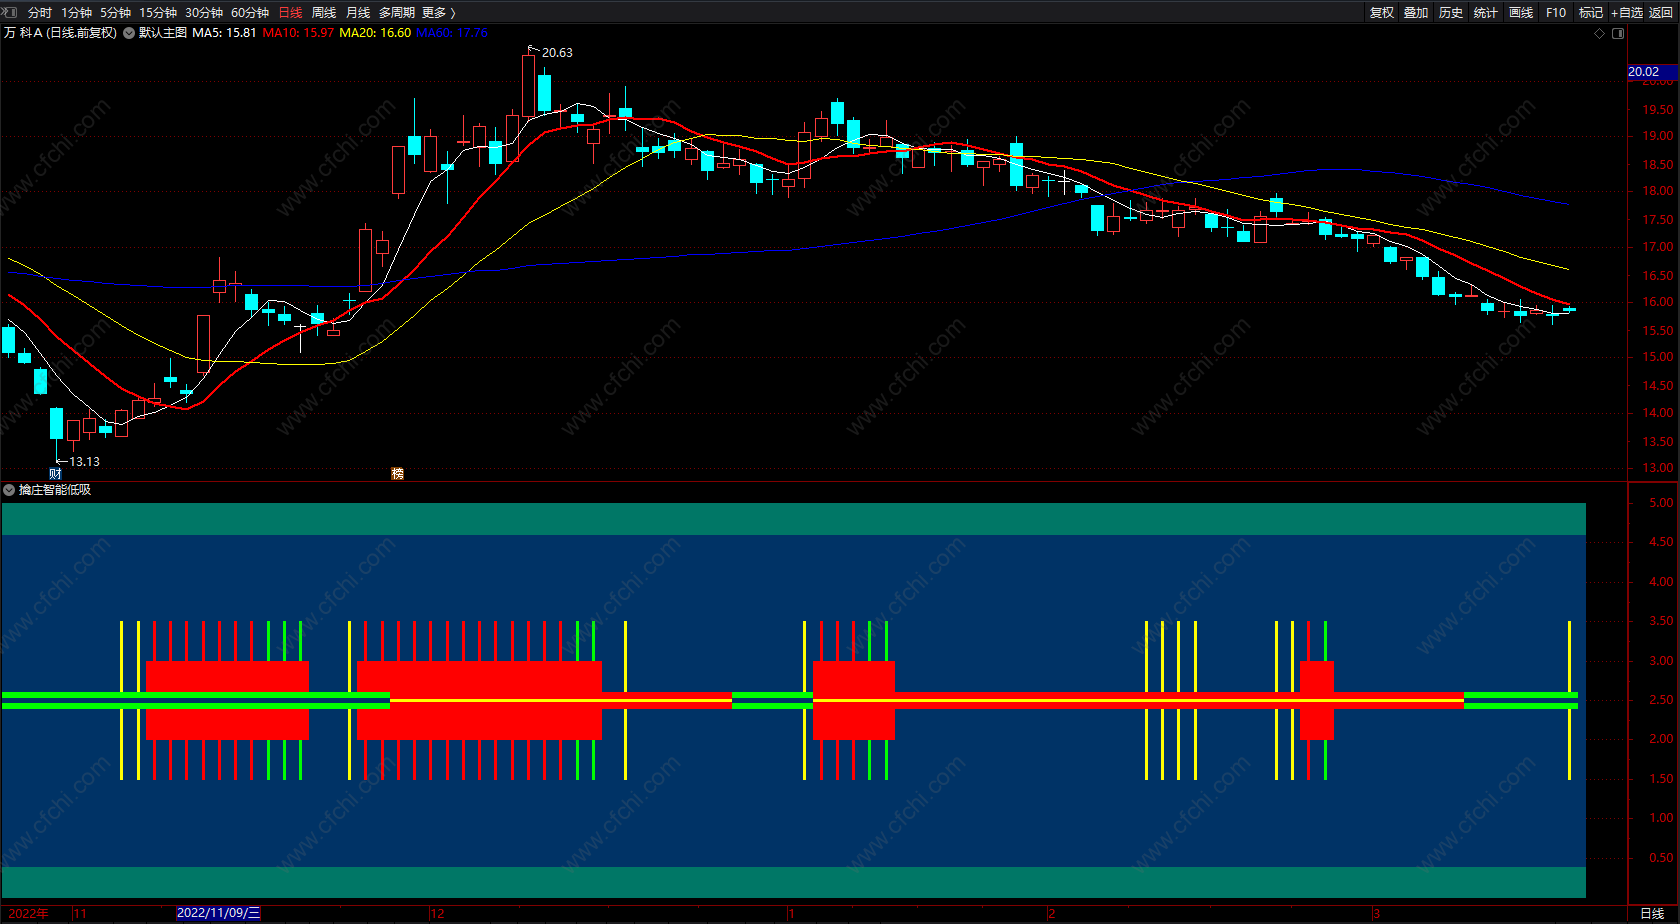Click the MA5: 15.81 label
Viewport: 1680px width, 924px height.
click(224, 33)
